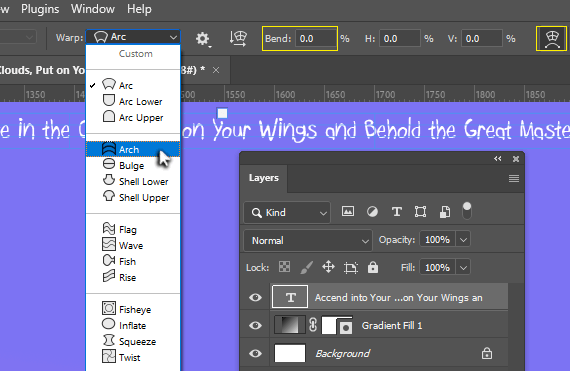Image resolution: width=570 pixels, height=371 pixels.
Task: Select Custom in the warp list
Action: (133, 54)
